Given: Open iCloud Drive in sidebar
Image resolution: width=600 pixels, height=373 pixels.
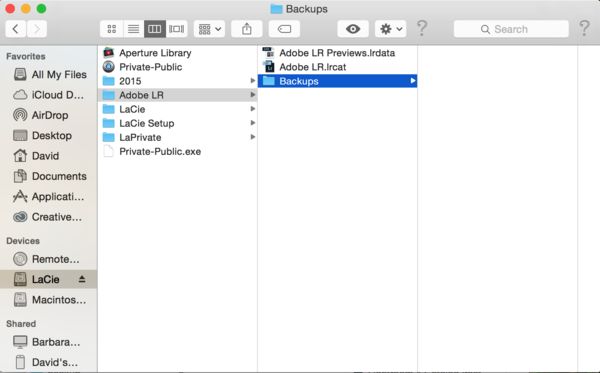Looking at the screenshot, I should pos(49,95).
